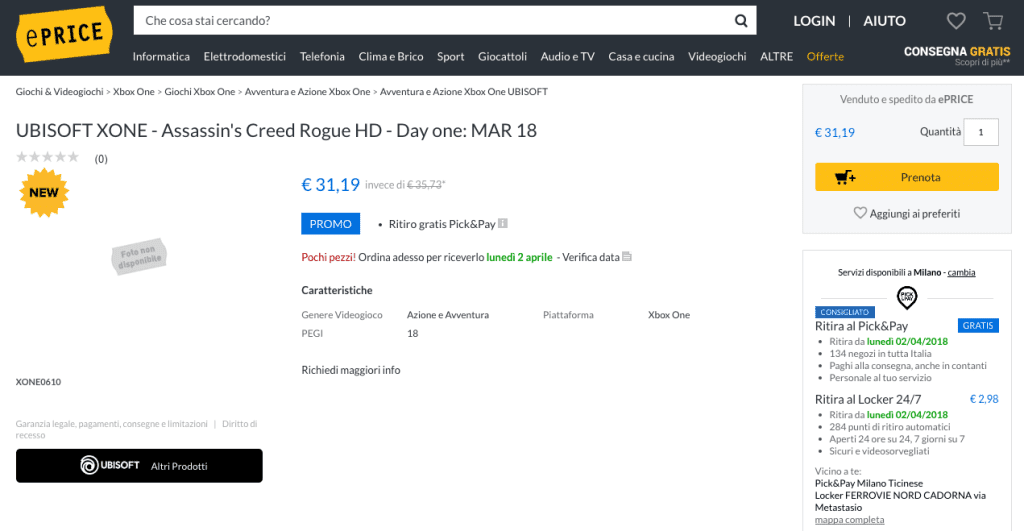Viewport: 1024px width, 531px height.
Task: Click 'mappa completa' link
Action: pos(849,520)
